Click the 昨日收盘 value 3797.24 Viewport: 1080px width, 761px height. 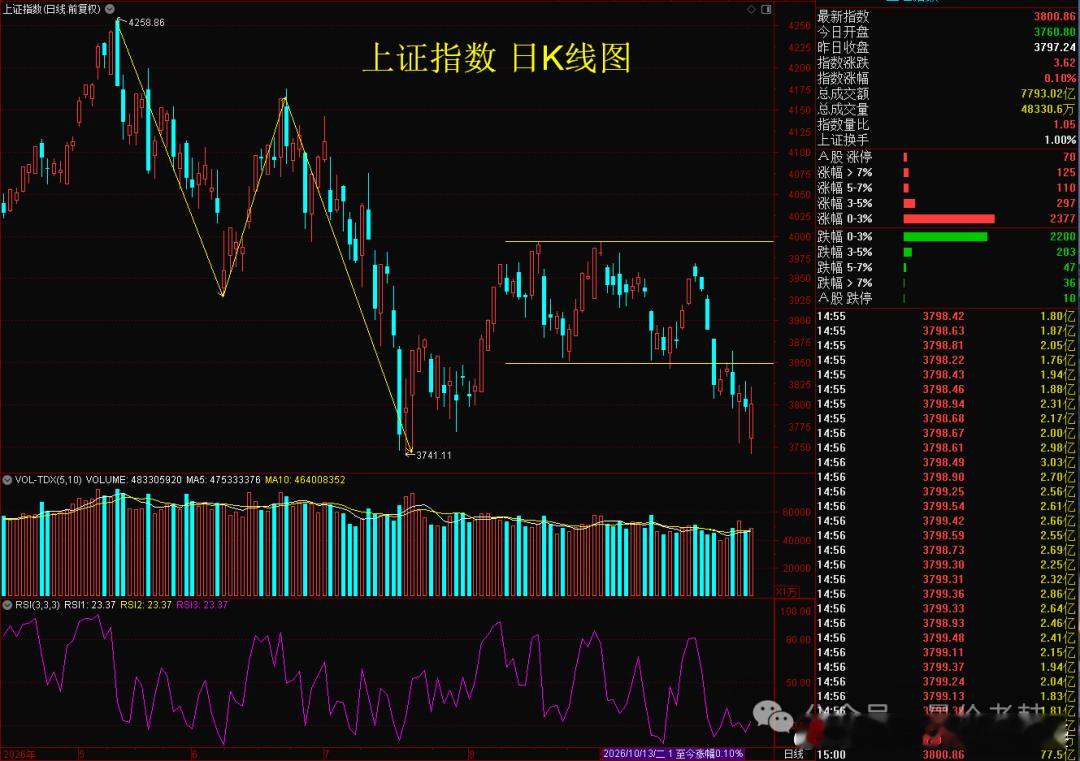pos(1055,48)
